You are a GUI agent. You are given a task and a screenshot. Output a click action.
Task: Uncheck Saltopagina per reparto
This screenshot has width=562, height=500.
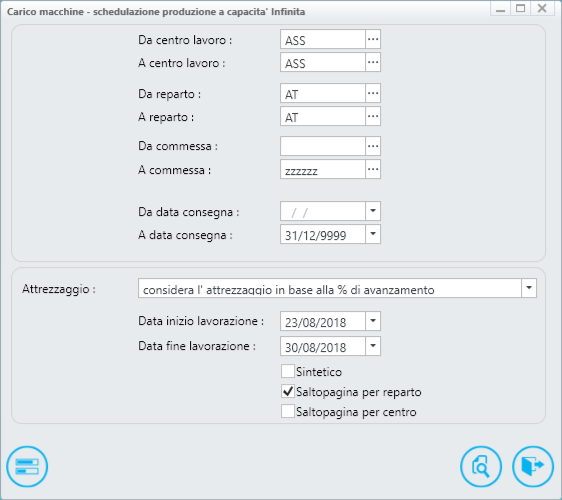click(288, 391)
